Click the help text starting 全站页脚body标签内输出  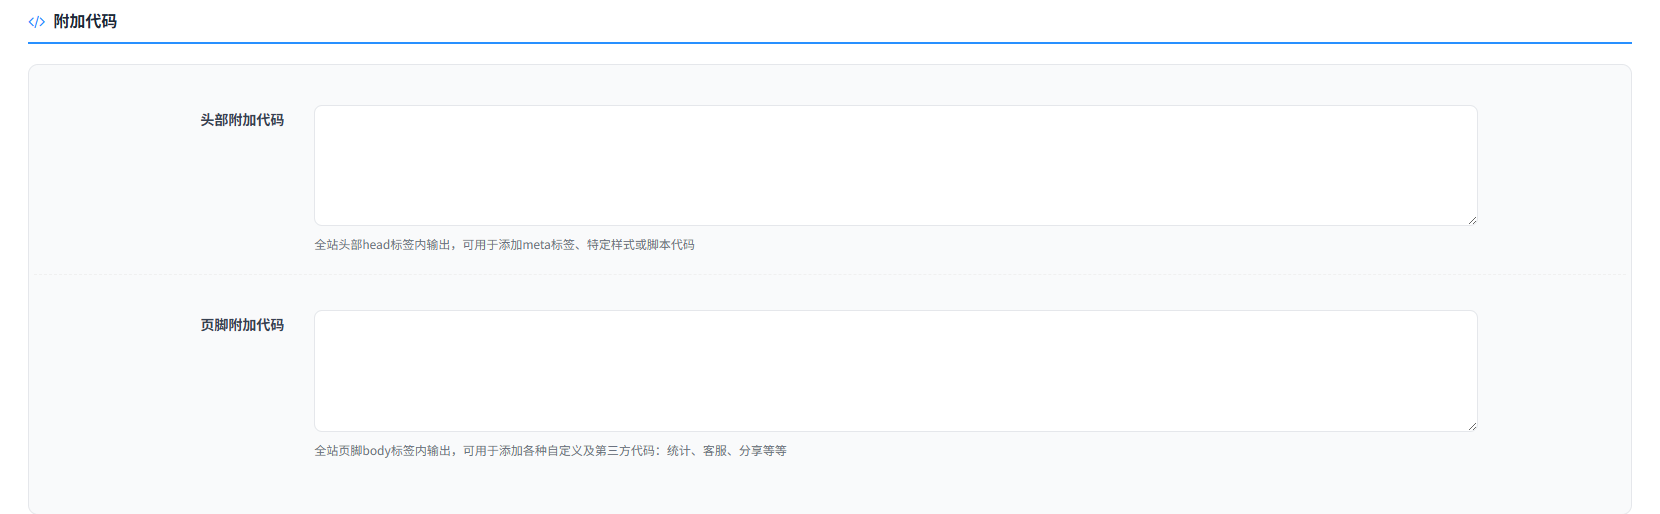coord(550,451)
